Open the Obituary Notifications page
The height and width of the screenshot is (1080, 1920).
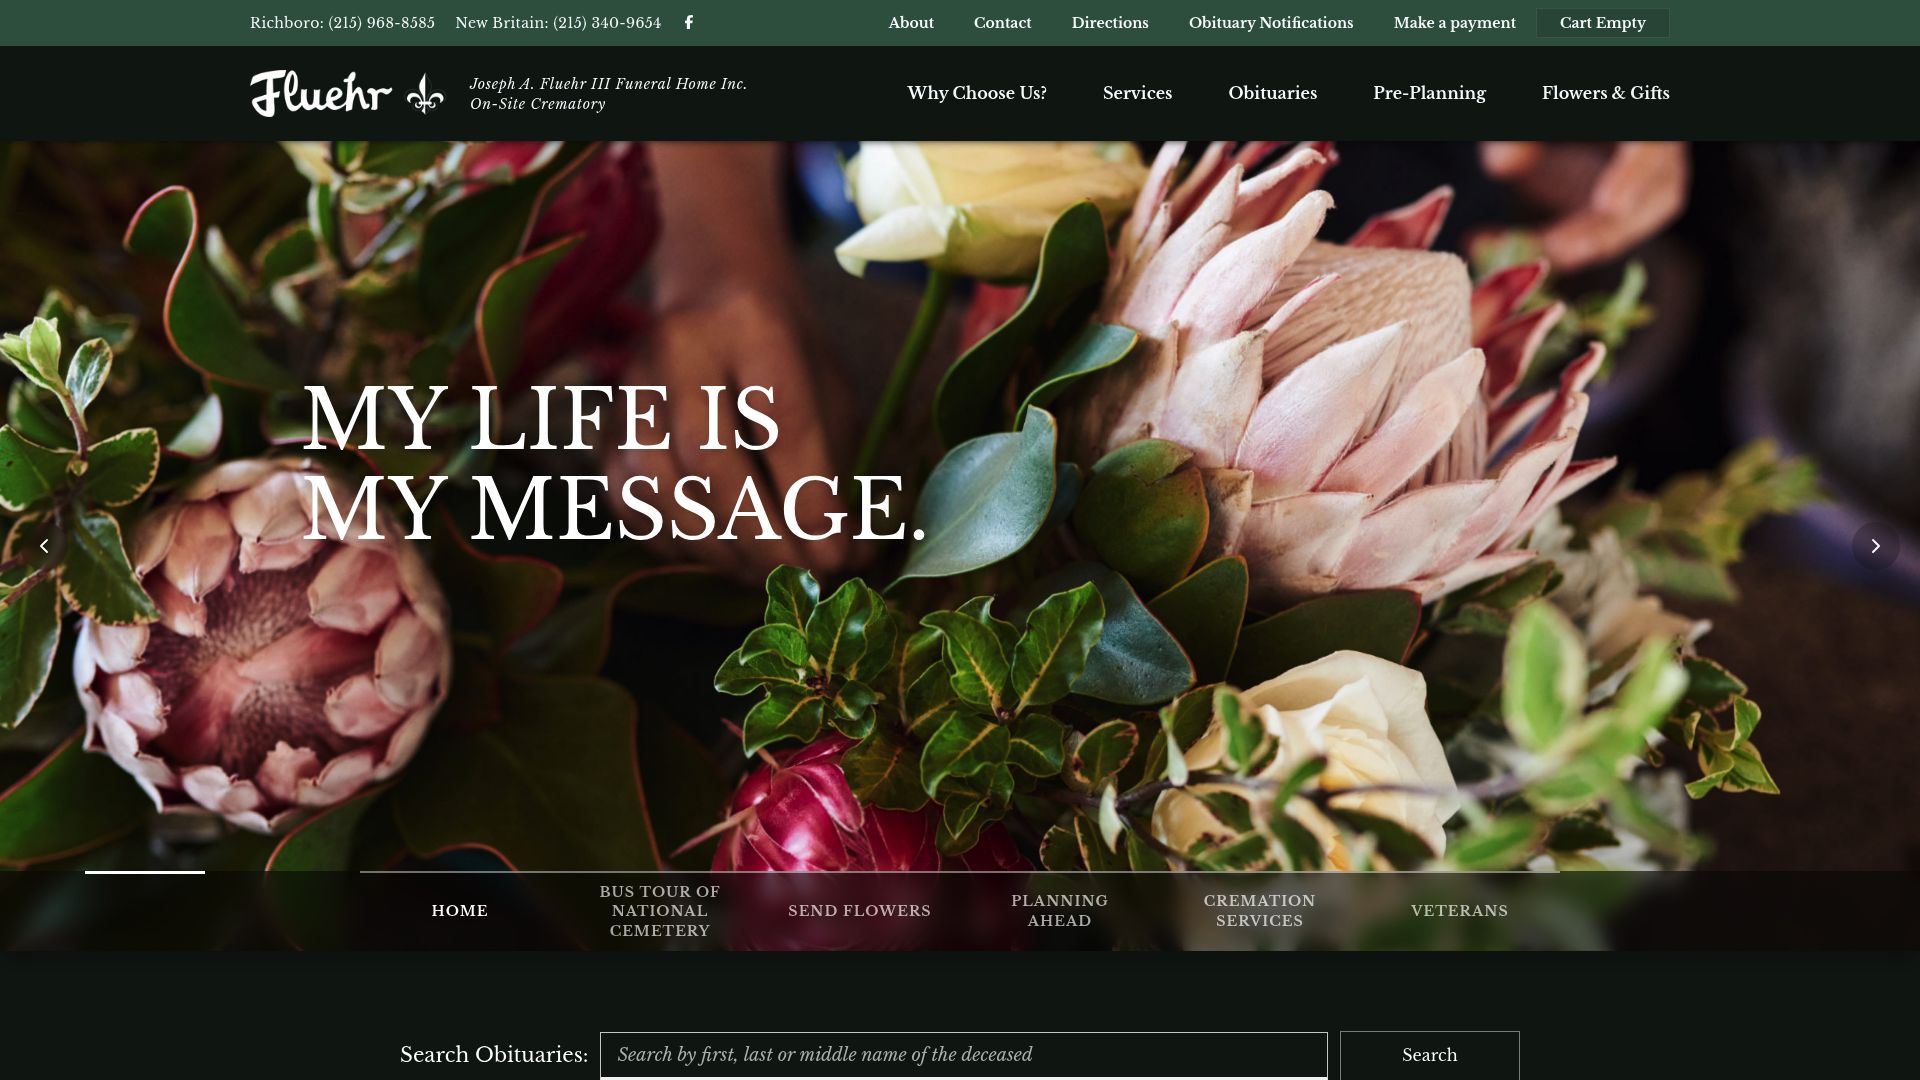(x=1270, y=22)
